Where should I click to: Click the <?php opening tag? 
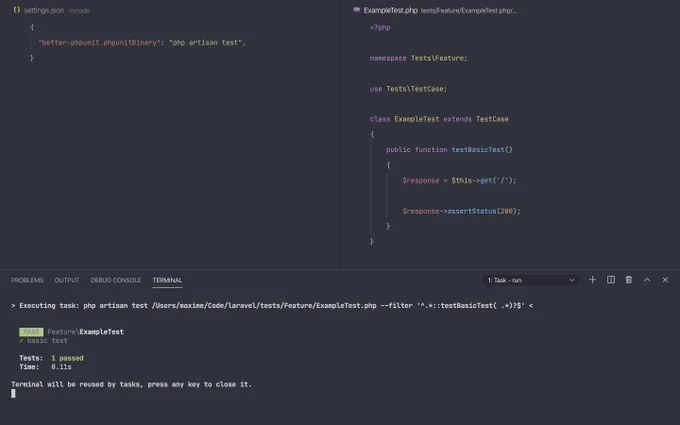point(380,27)
